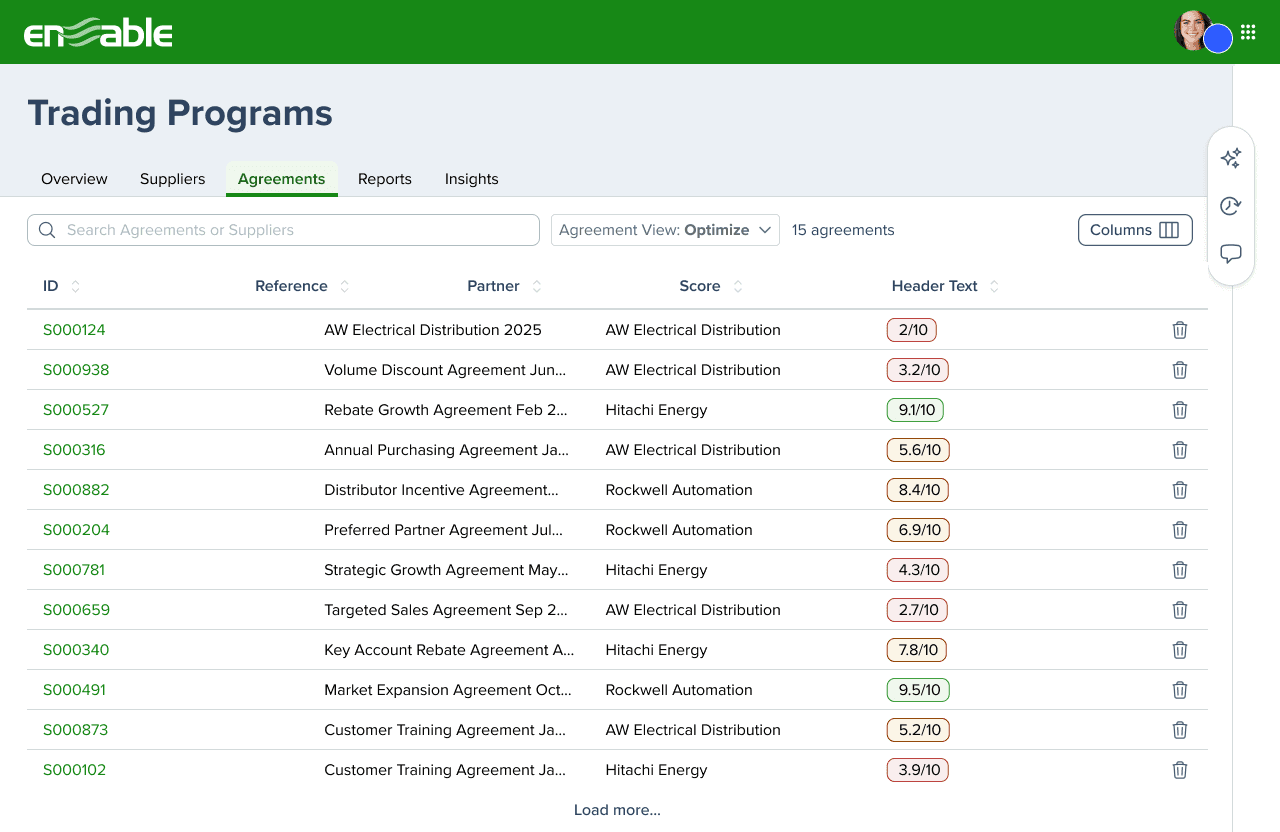The image size is (1280, 832).
Task: Open agreement S000781 link
Action: pyautogui.click(x=74, y=570)
